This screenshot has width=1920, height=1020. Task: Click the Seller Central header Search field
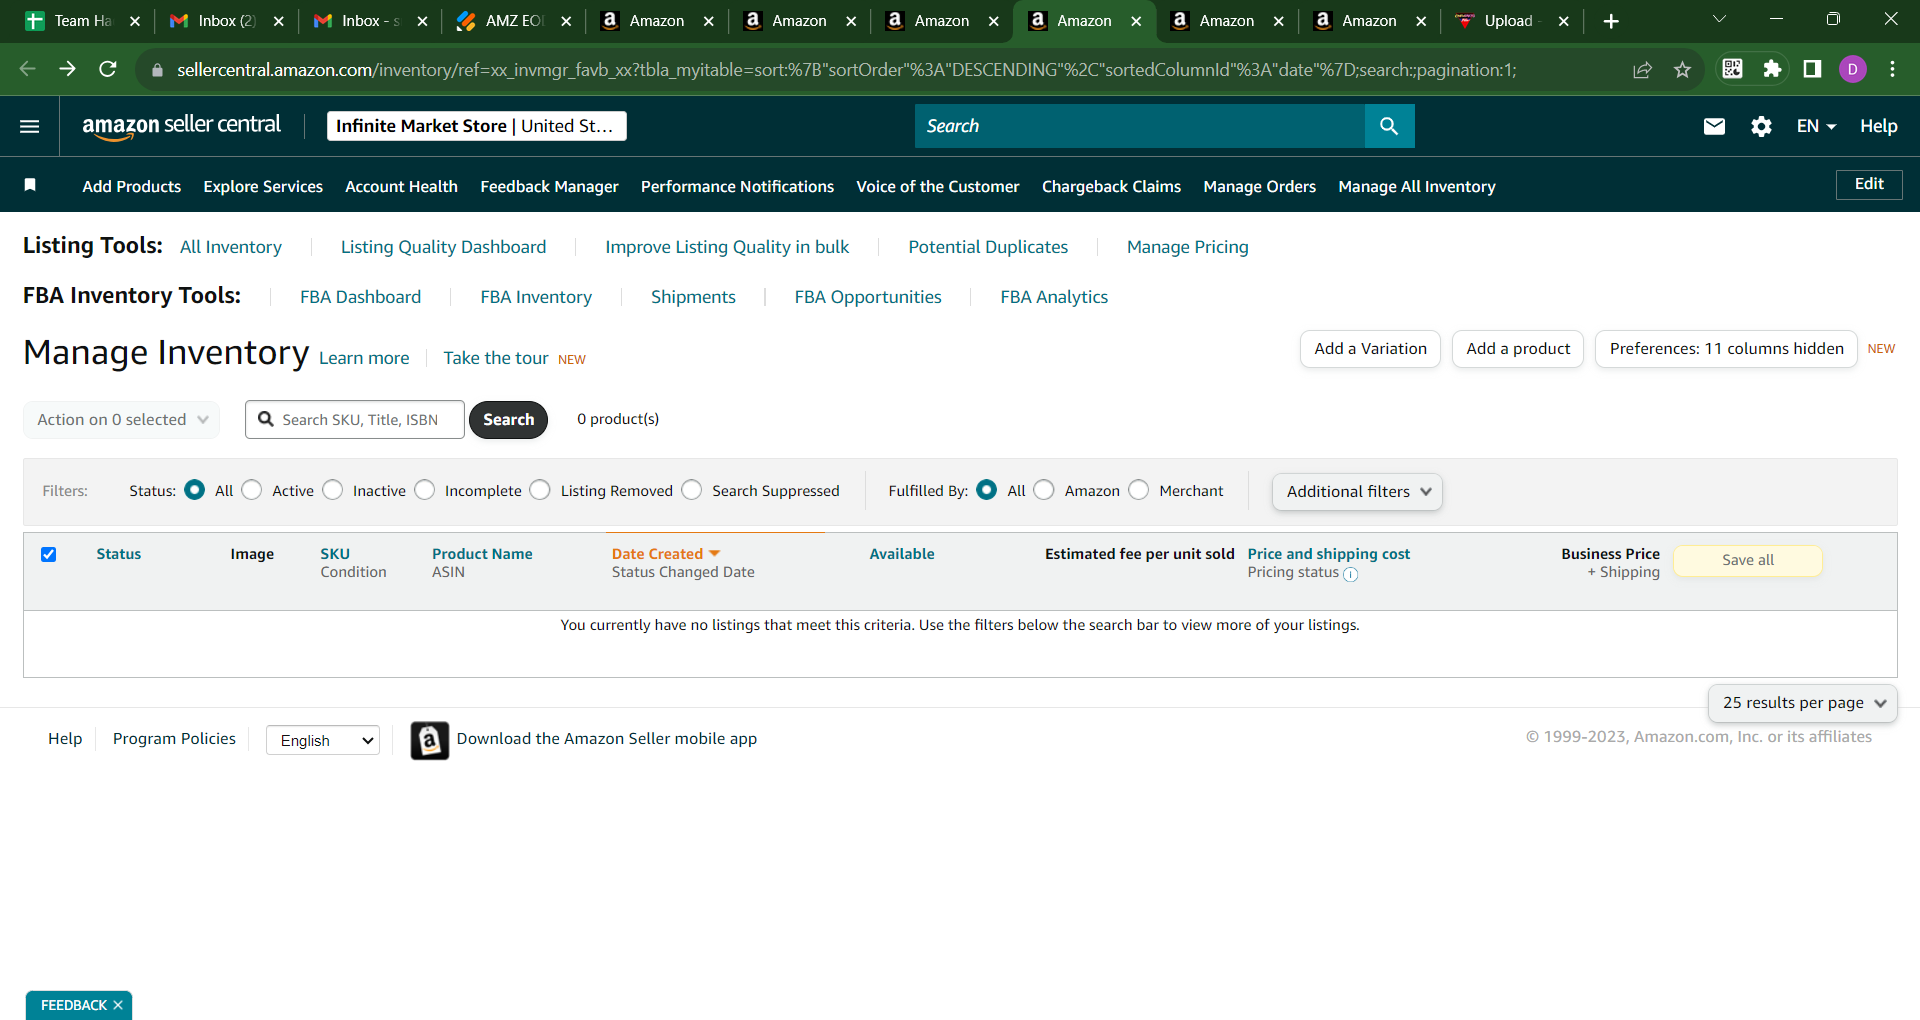(x=1140, y=126)
